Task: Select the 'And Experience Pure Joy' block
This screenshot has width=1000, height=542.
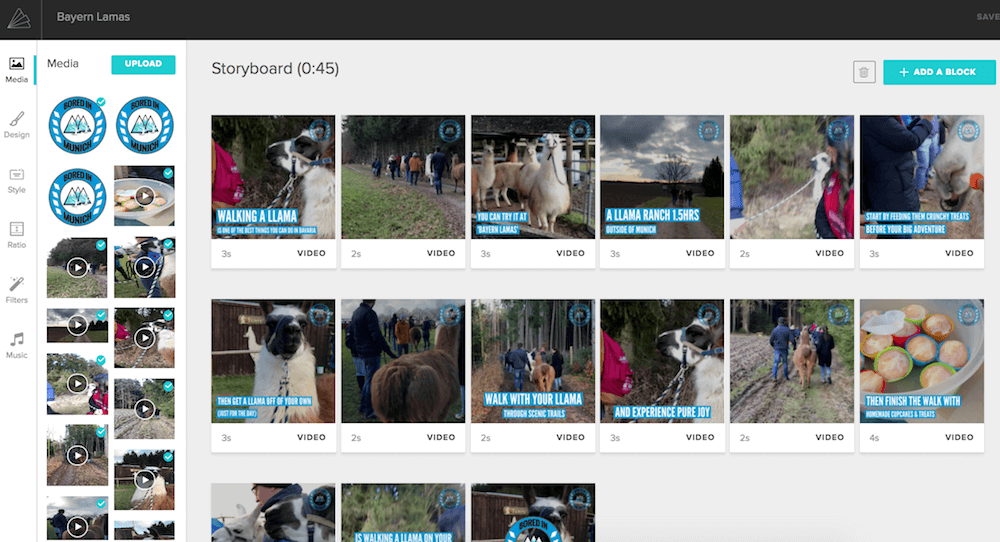Action: click(661, 362)
